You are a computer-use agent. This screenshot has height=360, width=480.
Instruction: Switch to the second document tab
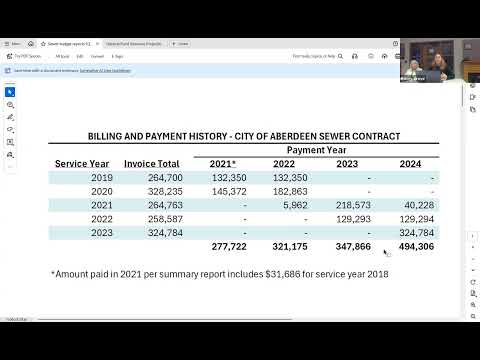[133, 44]
